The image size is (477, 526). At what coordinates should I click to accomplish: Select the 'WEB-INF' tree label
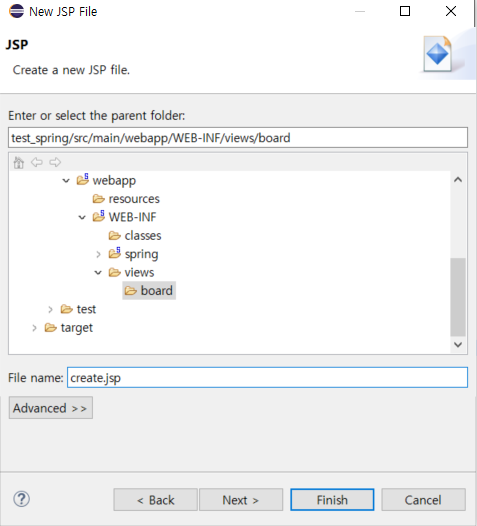point(132,217)
